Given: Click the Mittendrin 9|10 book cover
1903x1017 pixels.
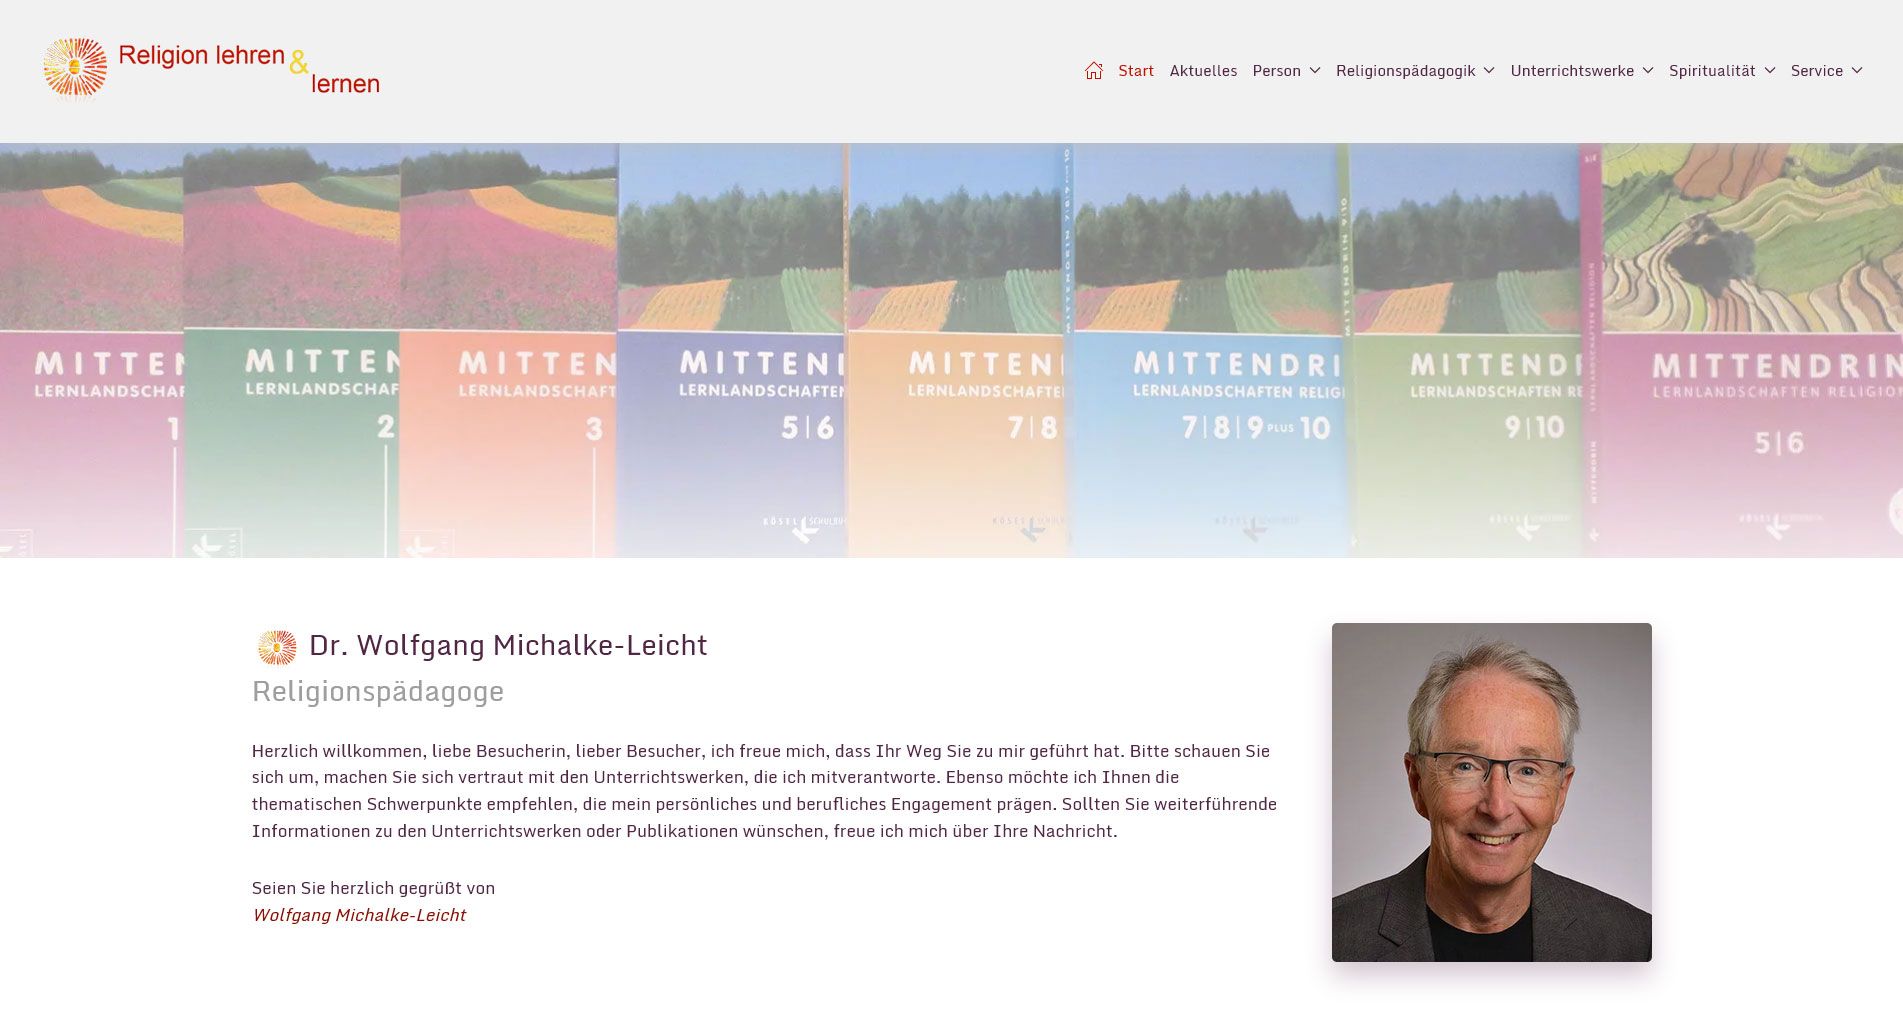Looking at the screenshot, I should click(1465, 350).
